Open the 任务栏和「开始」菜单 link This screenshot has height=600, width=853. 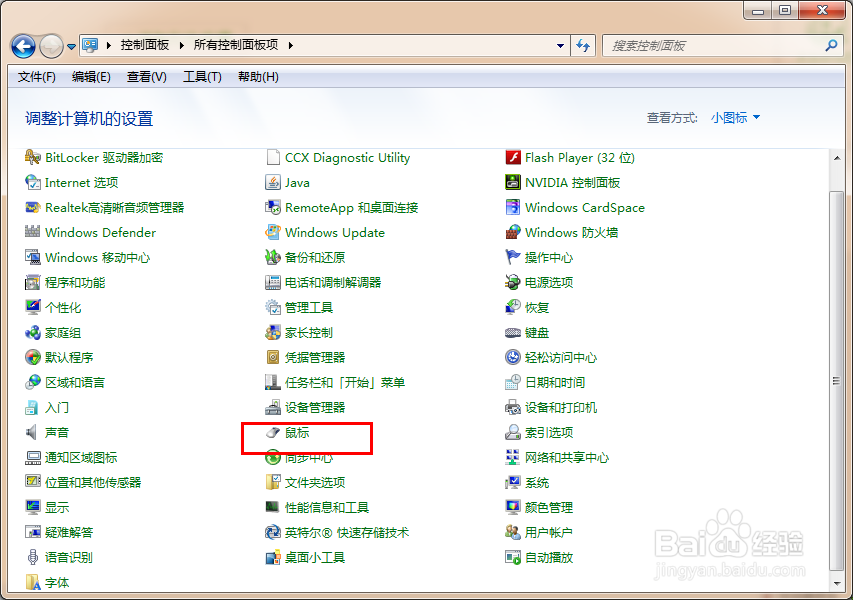point(345,382)
